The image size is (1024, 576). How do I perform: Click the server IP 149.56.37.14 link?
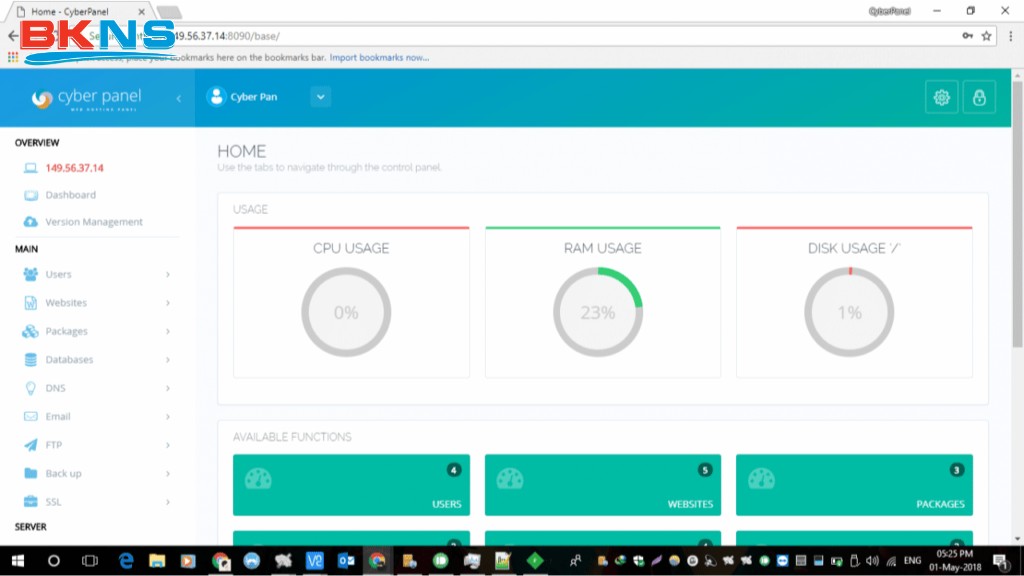[74, 168]
